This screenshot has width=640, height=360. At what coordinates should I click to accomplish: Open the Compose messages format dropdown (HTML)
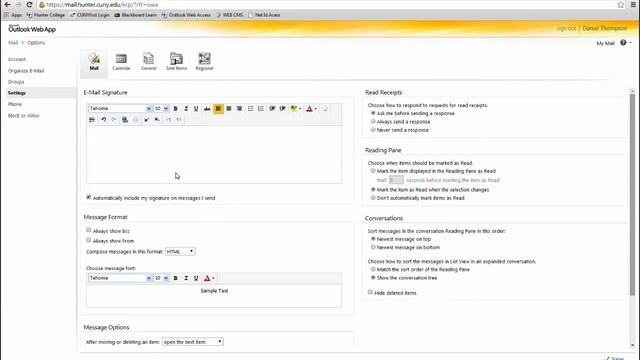coord(180,251)
